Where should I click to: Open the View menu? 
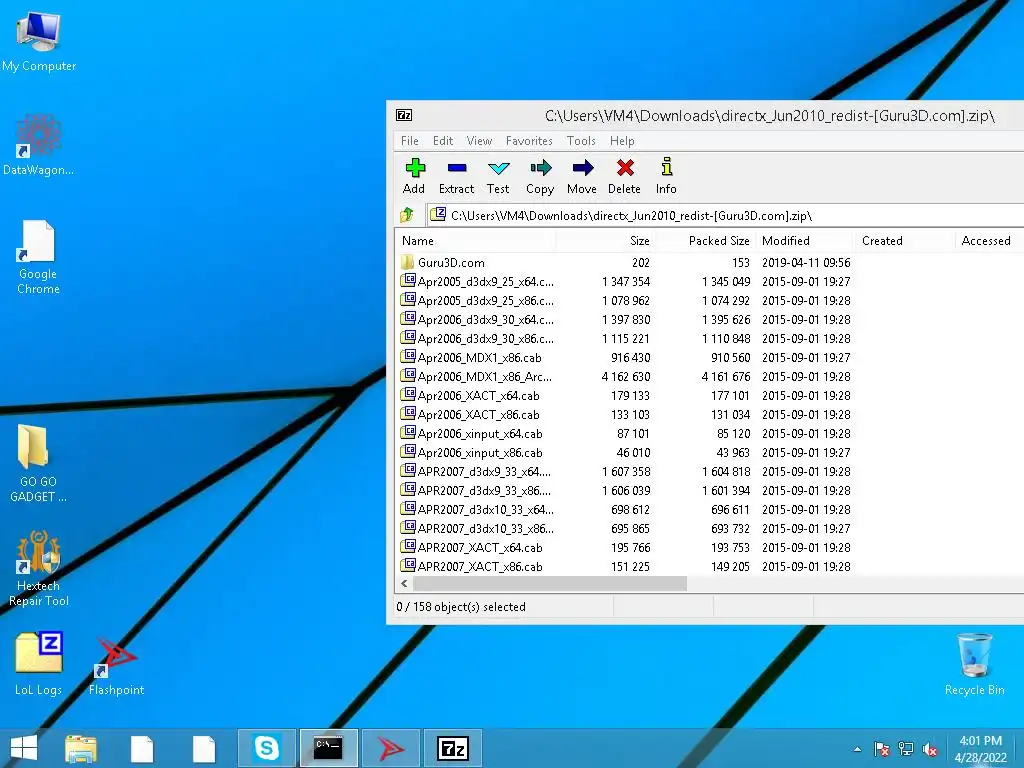click(x=479, y=141)
